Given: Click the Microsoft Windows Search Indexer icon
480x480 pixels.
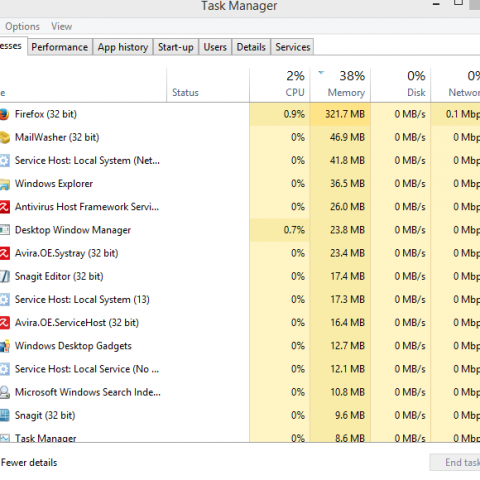Looking at the screenshot, I should [x=5, y=392].
